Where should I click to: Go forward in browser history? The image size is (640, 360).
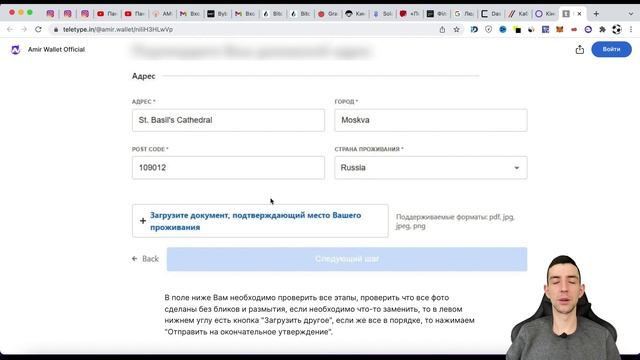click(x=24, y=29)
